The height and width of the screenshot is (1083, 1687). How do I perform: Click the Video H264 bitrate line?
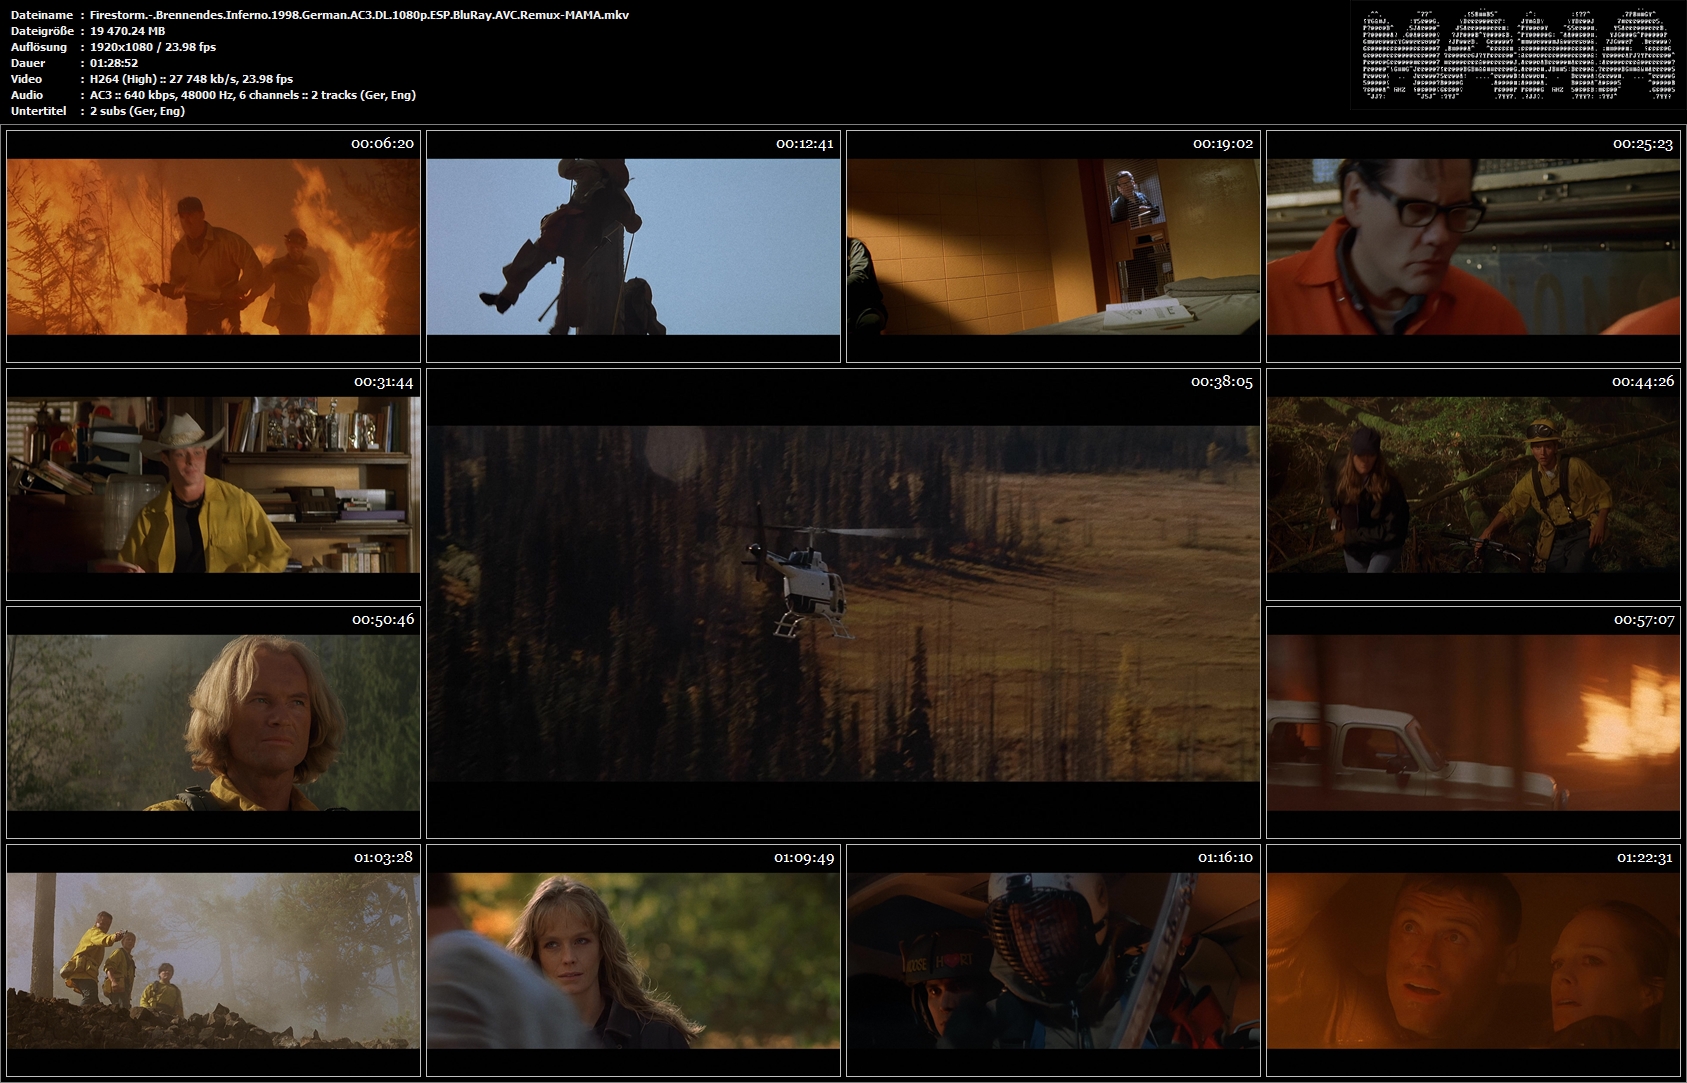(x=191, y=79)
